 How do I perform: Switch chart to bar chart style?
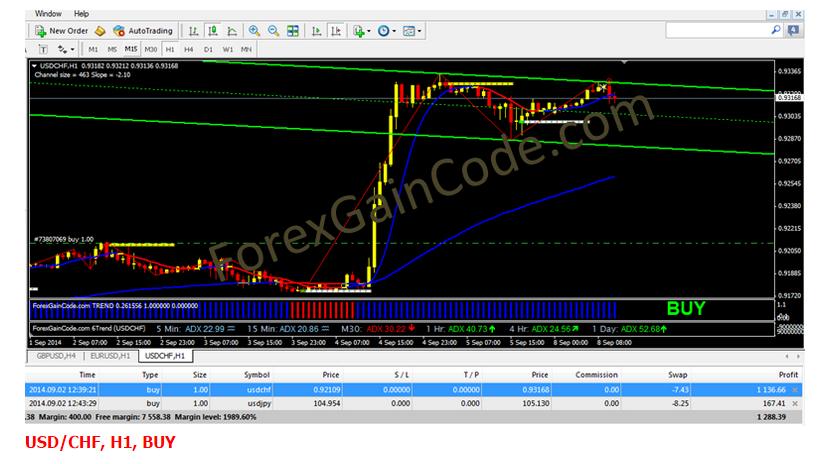tap(193, 31)
